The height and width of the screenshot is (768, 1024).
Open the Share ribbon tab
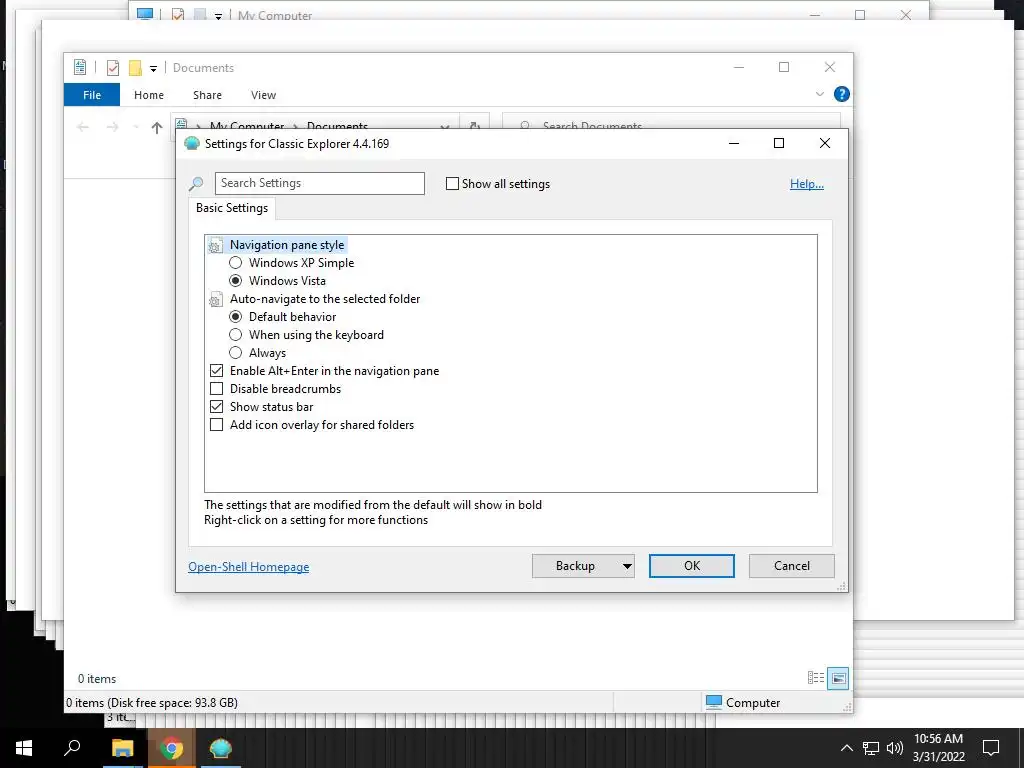coord(207,95)
